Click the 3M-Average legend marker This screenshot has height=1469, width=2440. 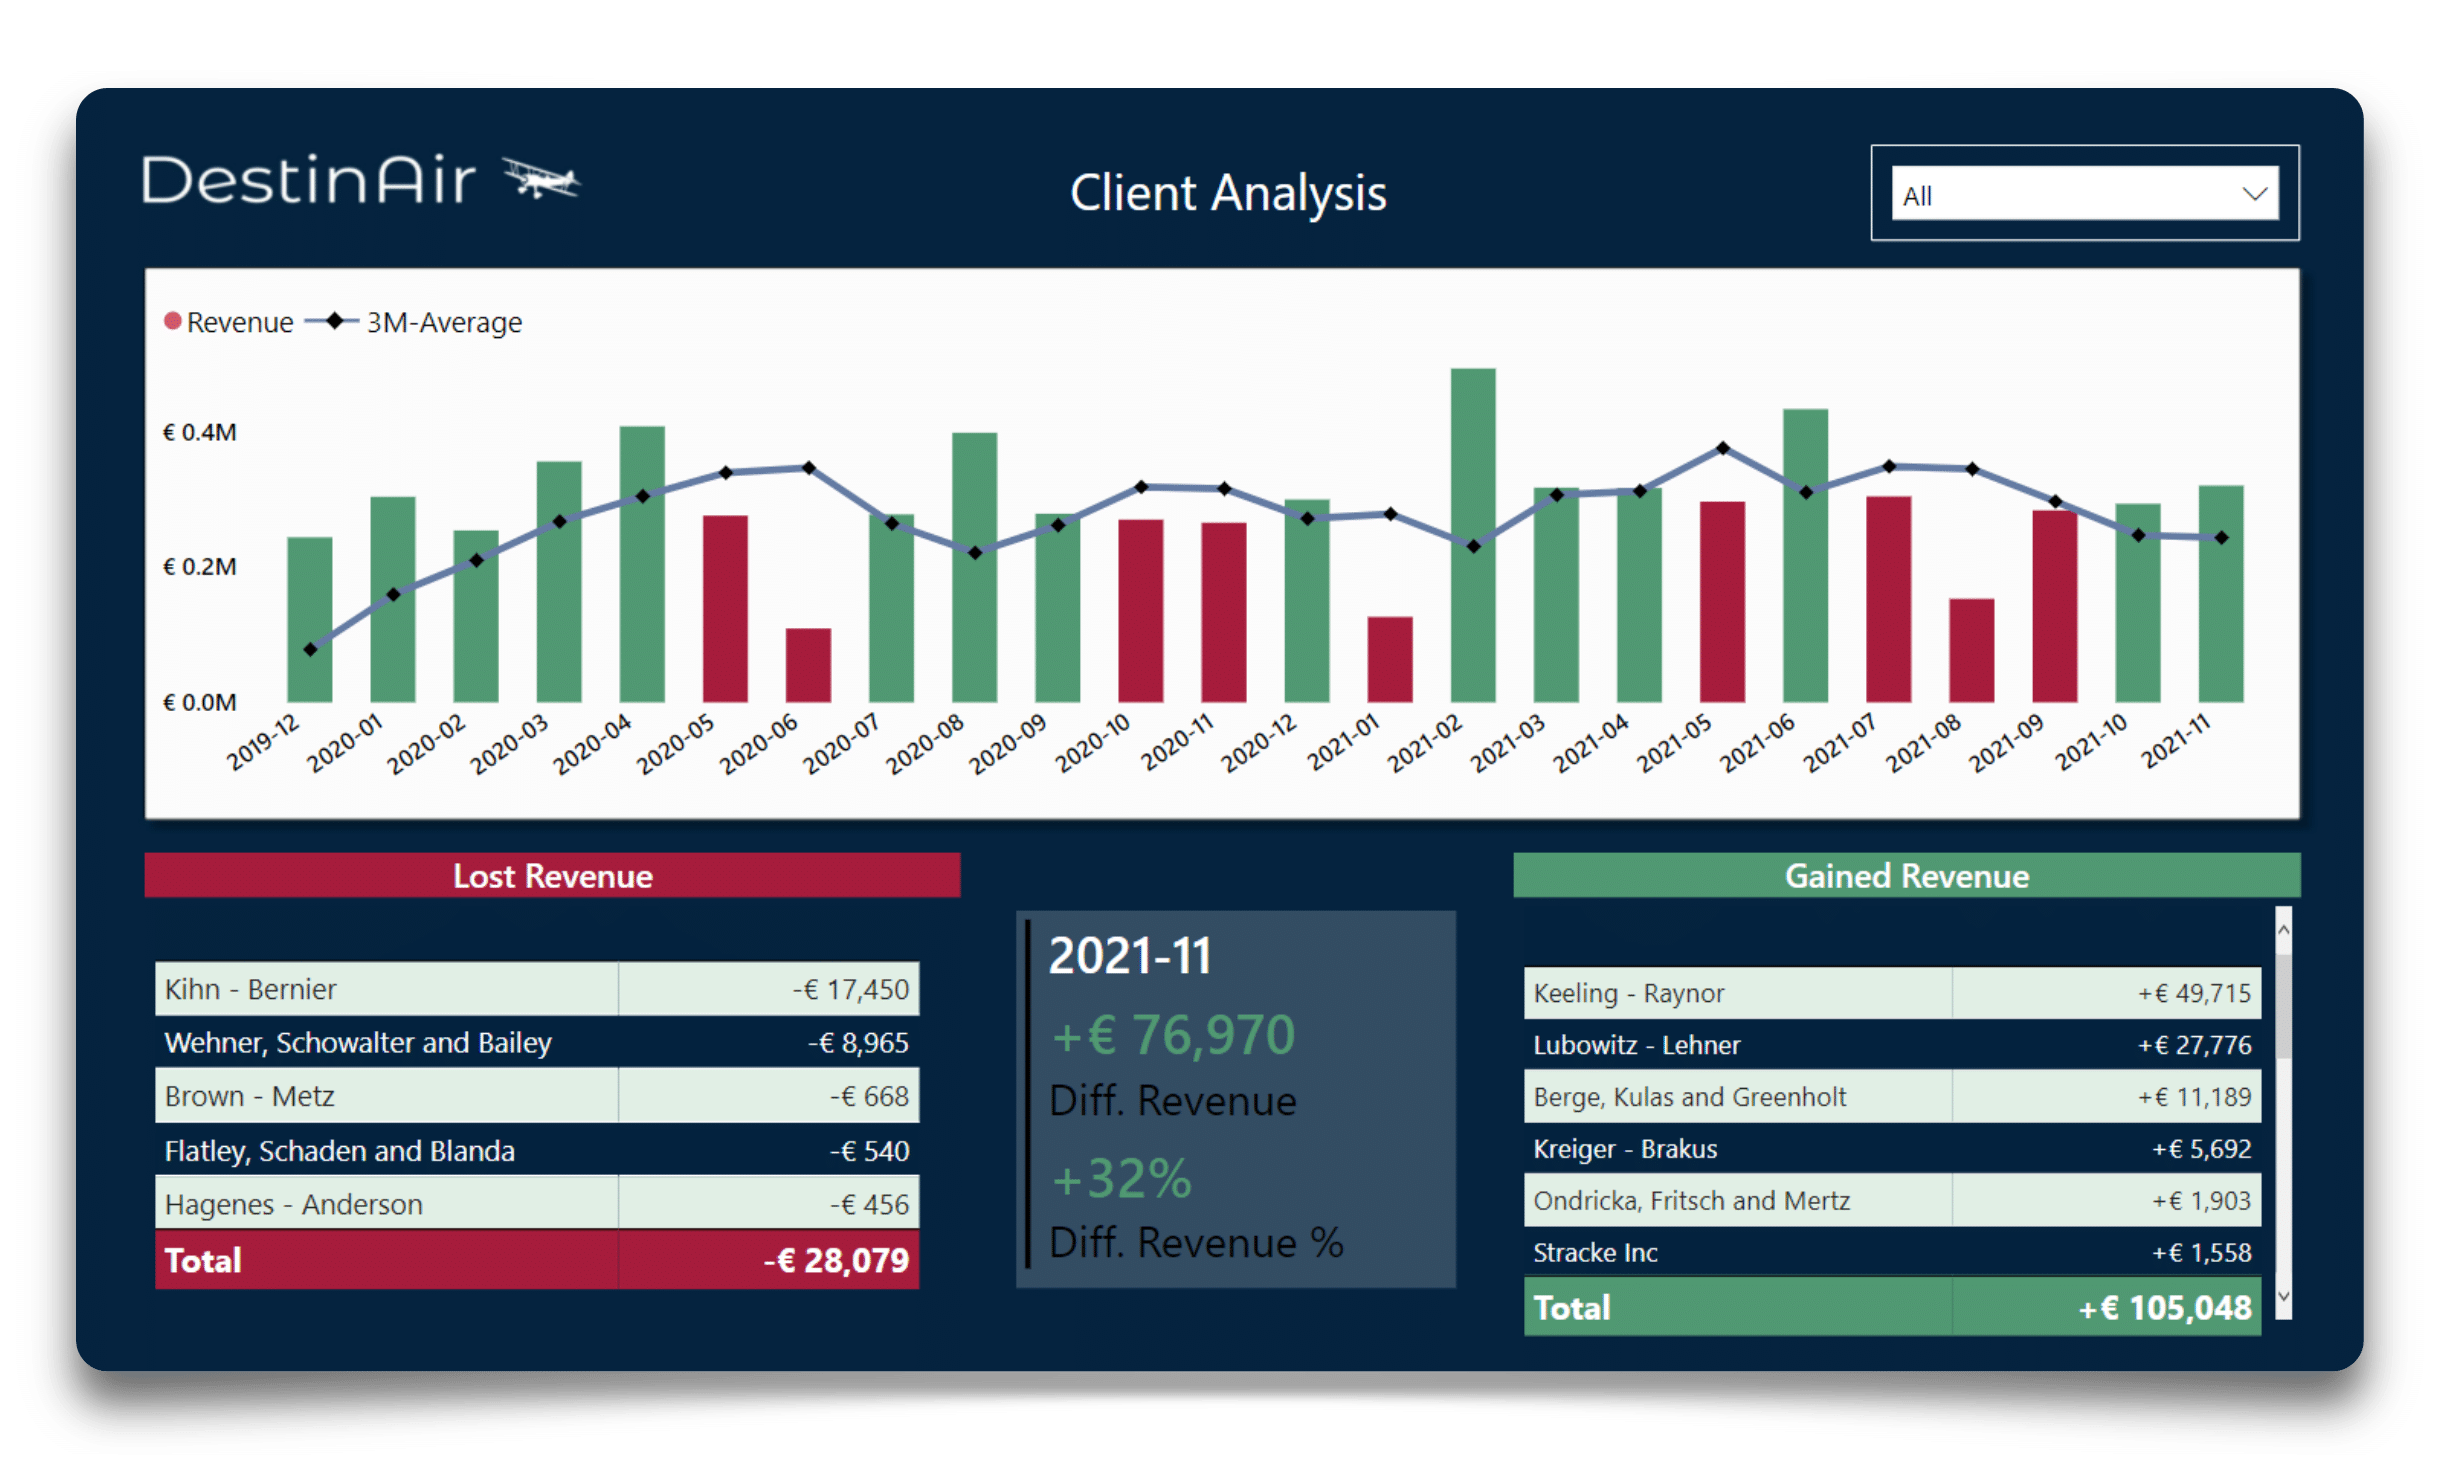(334, 321)
